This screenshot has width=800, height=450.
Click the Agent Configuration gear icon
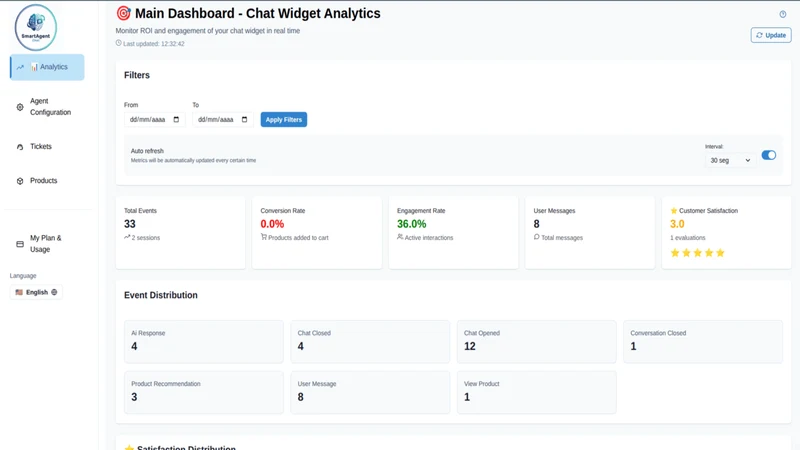20,107
